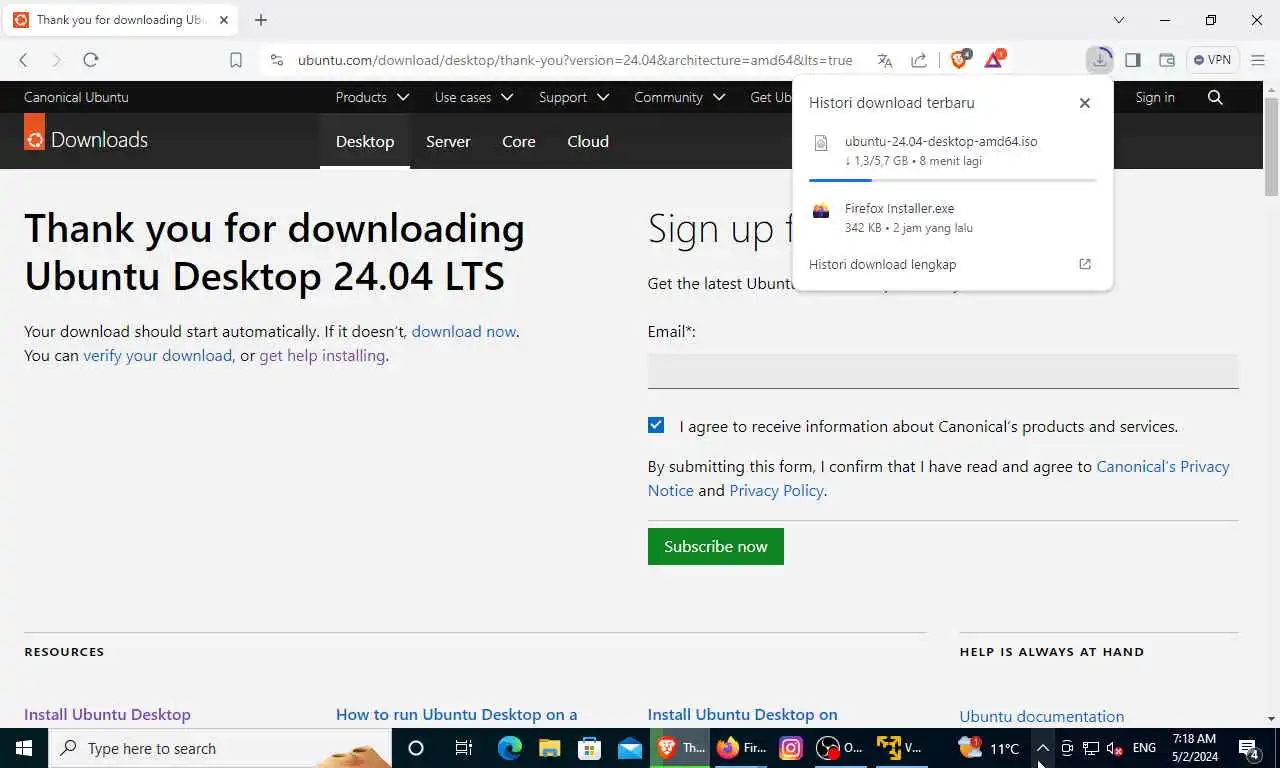Switch to the Cloud downloads tab
Image resolution: width=1280 pixels, height=768 pixels.
click(588, 141)
